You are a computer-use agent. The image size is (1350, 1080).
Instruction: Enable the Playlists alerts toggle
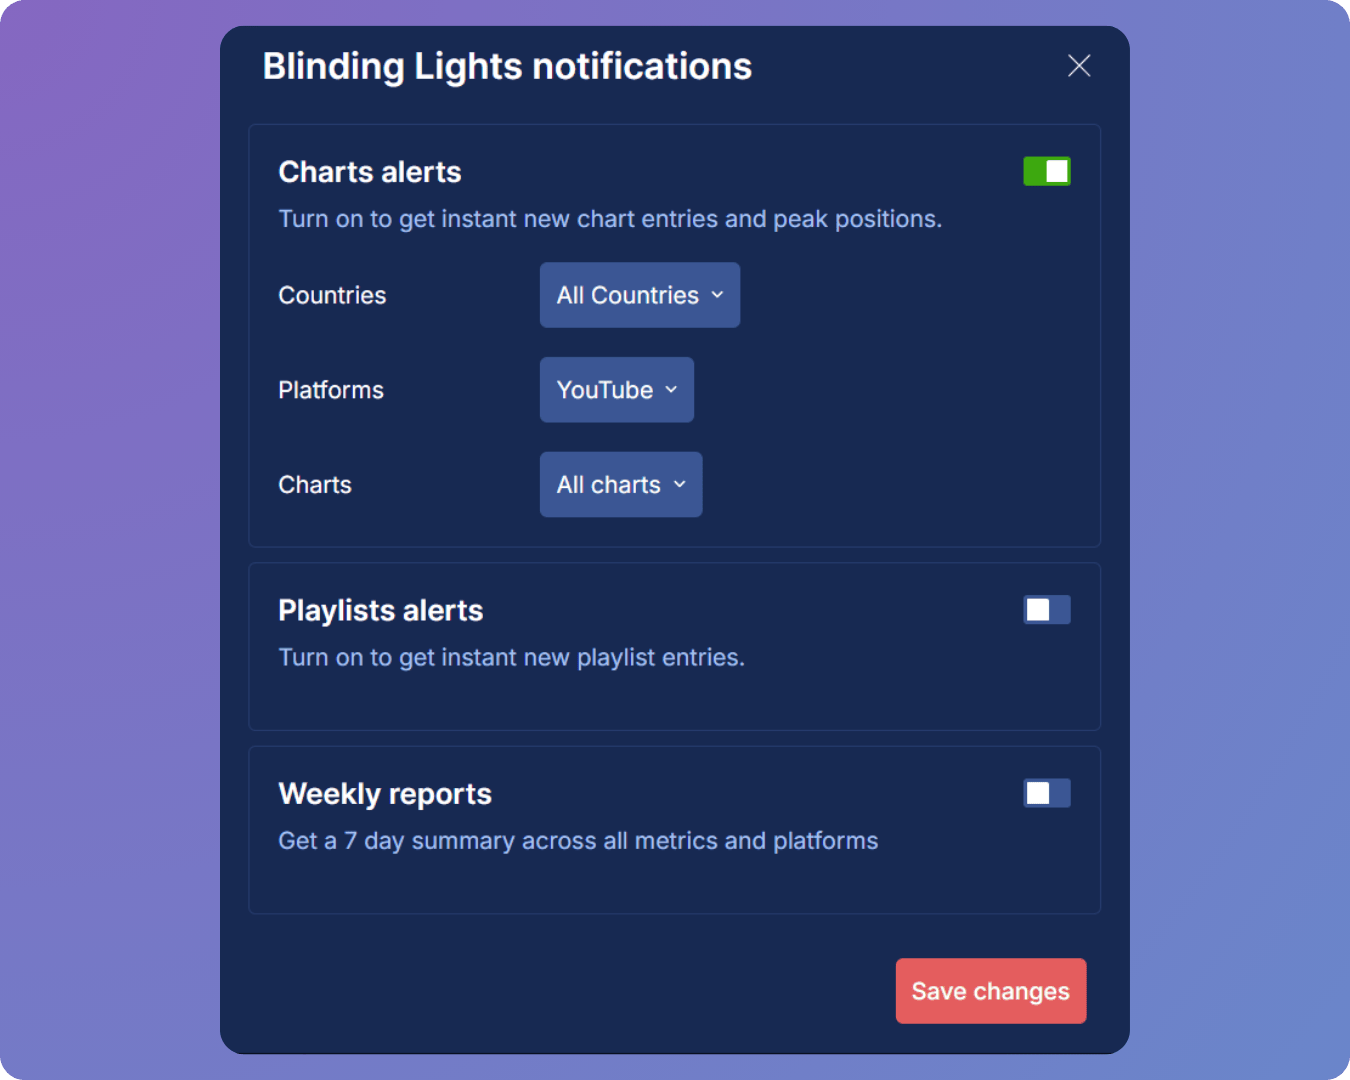click(1046, 610)
